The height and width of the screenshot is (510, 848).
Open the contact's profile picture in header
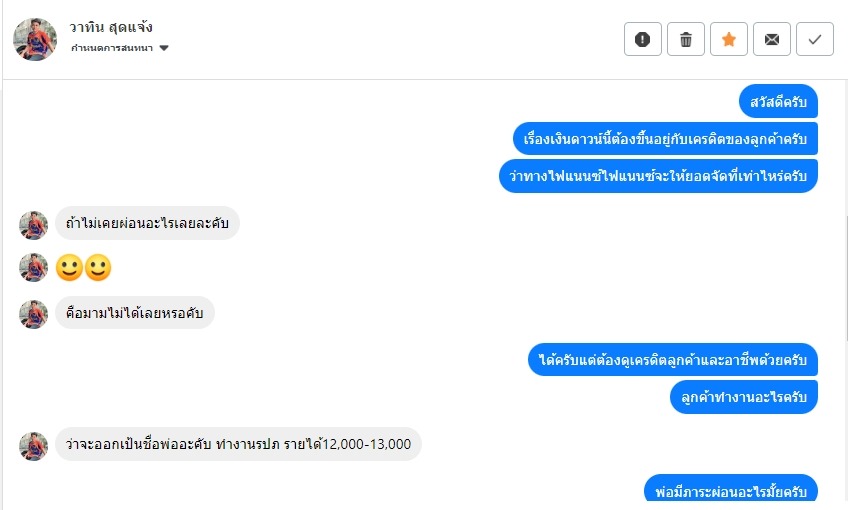(35, 39)
